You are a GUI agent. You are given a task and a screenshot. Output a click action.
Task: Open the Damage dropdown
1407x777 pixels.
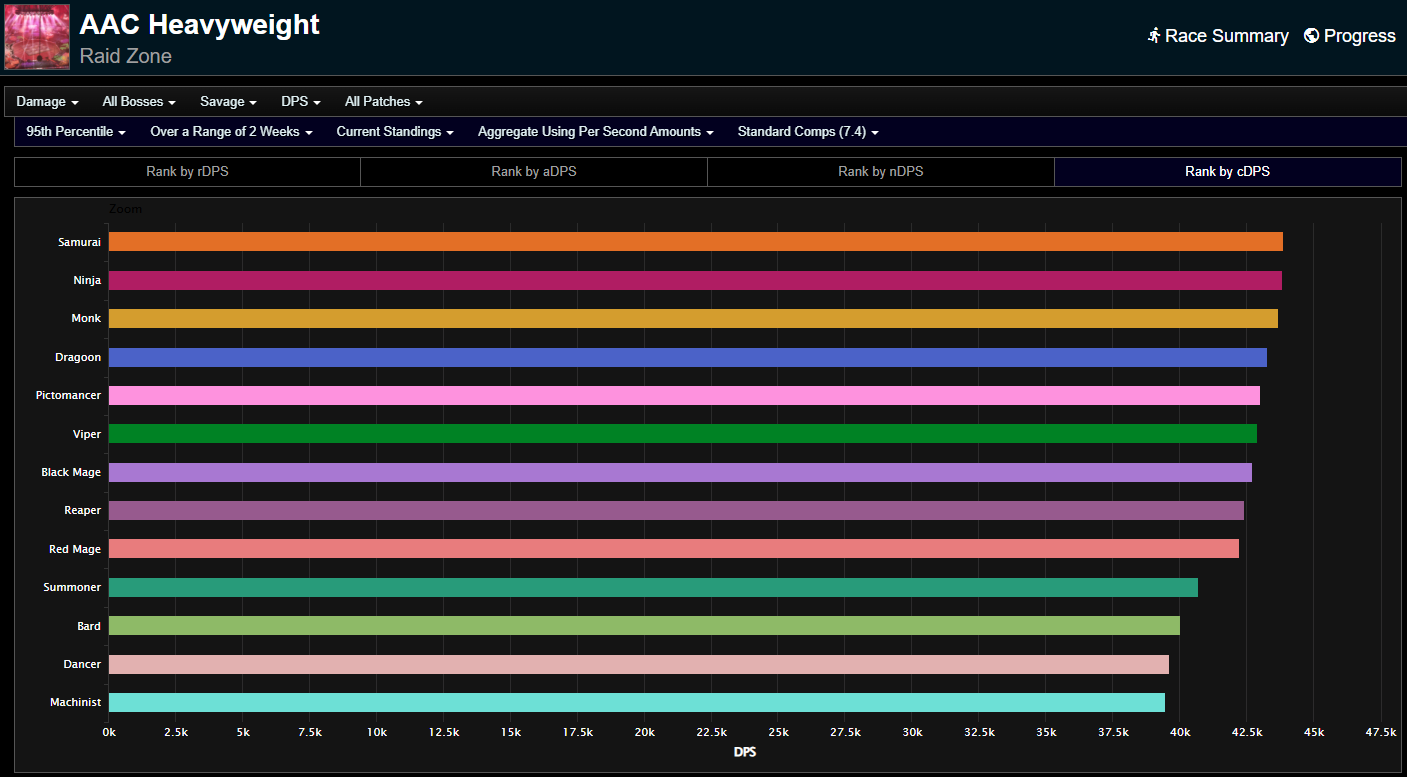[47, 102]
